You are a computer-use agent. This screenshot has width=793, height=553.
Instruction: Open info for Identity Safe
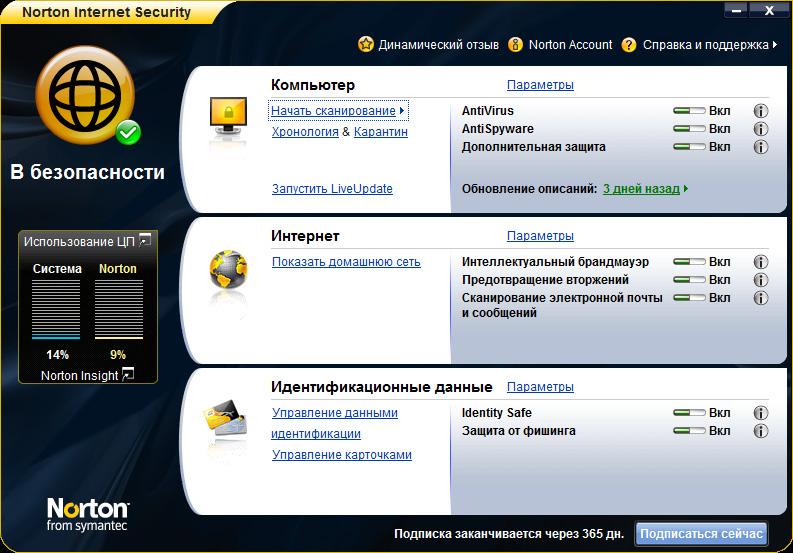(761, 413)
